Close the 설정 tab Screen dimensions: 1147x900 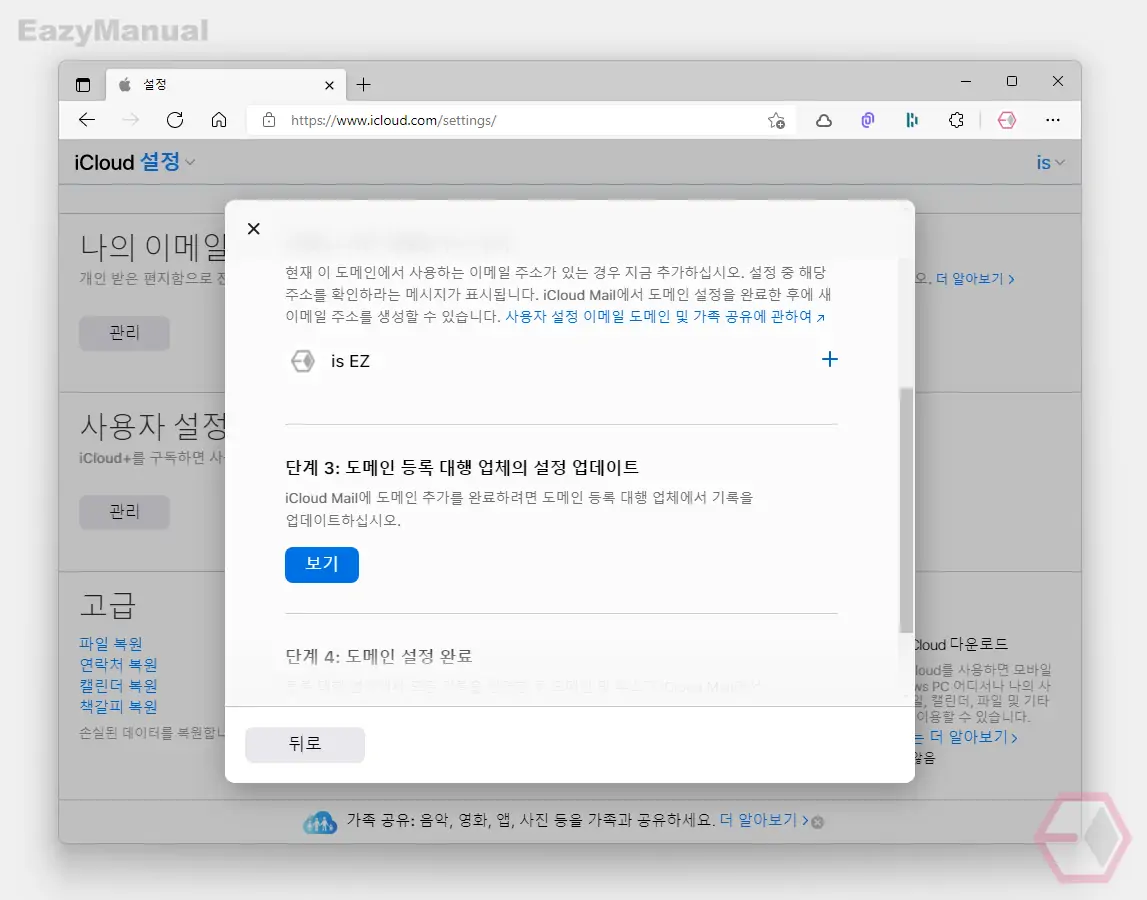329,86
